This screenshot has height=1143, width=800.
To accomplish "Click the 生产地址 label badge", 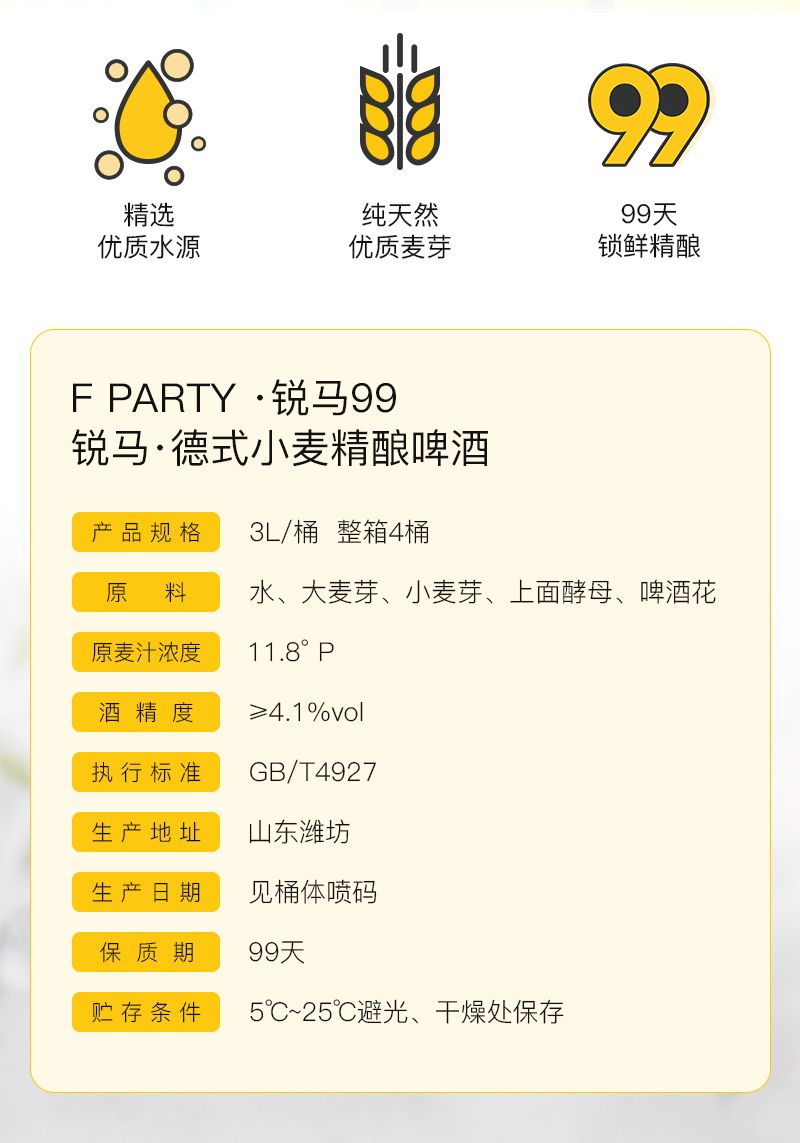I will tap(146, 832).
